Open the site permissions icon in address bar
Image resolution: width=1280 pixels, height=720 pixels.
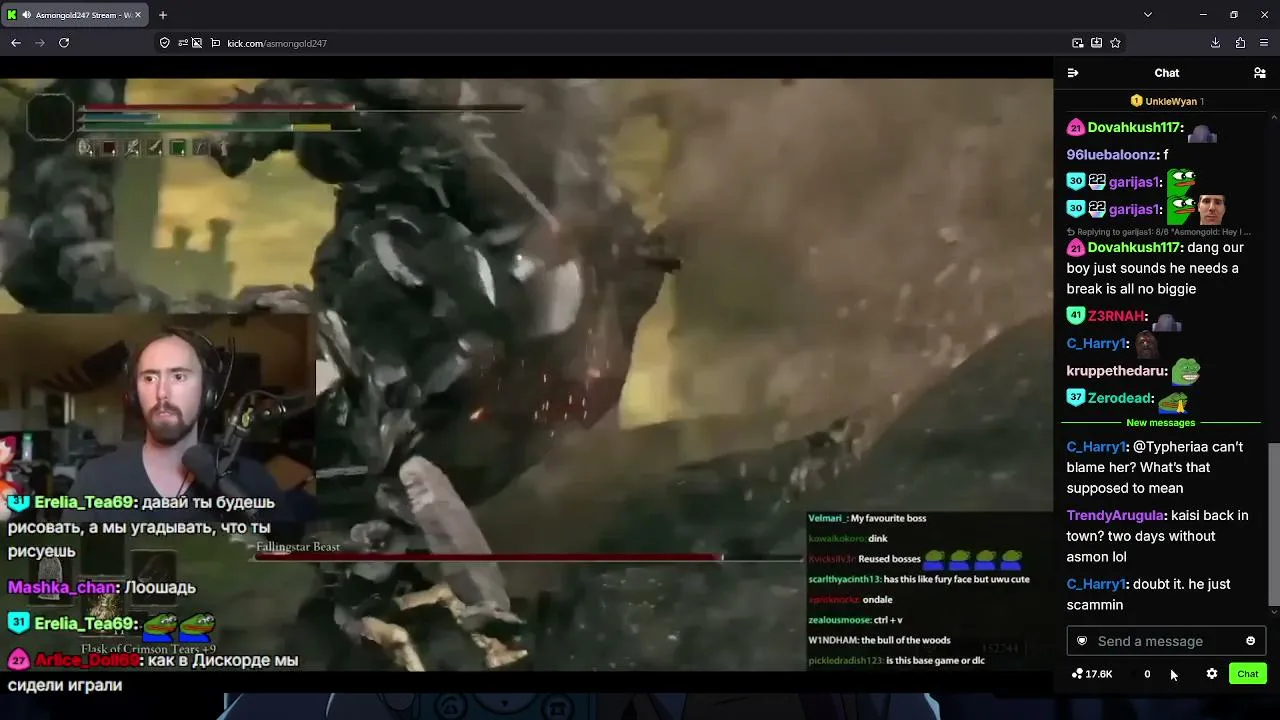[181, 43]
